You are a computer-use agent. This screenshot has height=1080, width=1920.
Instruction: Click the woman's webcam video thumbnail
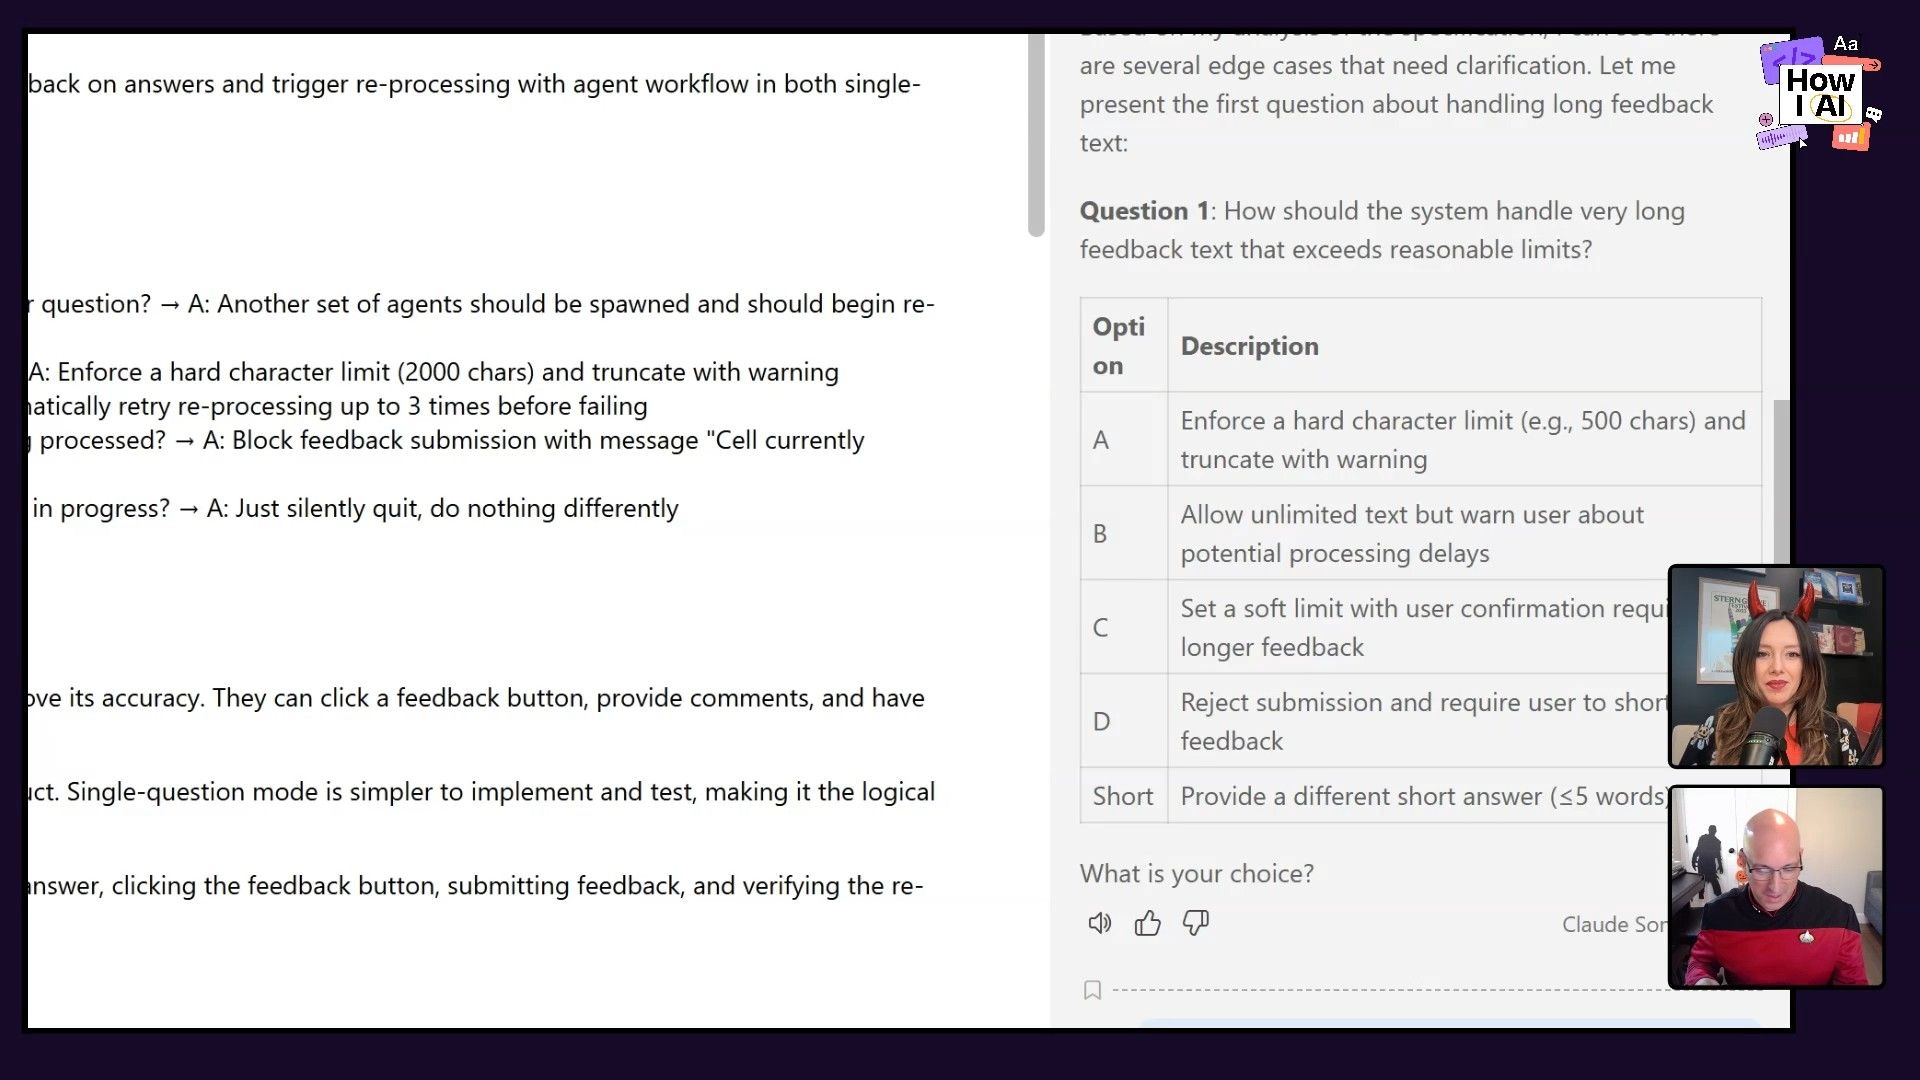[x=1776, y=667]
